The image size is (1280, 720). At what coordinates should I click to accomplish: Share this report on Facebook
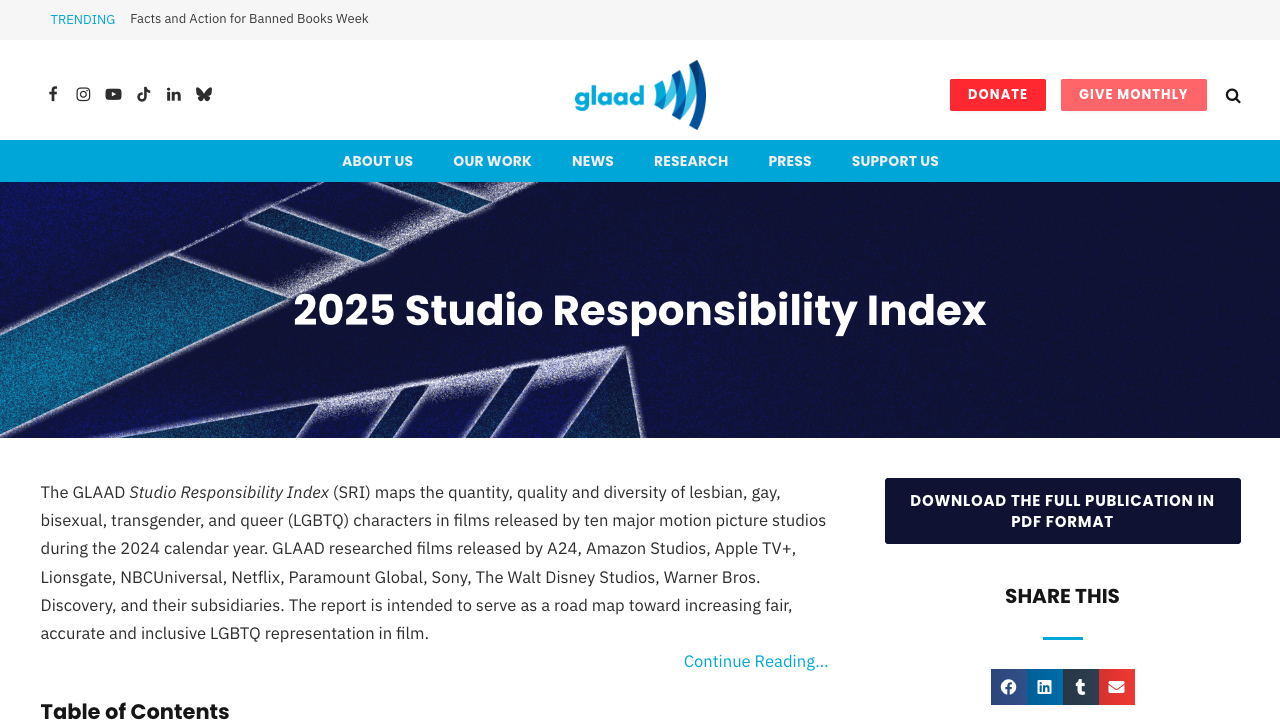point(1009,687)
